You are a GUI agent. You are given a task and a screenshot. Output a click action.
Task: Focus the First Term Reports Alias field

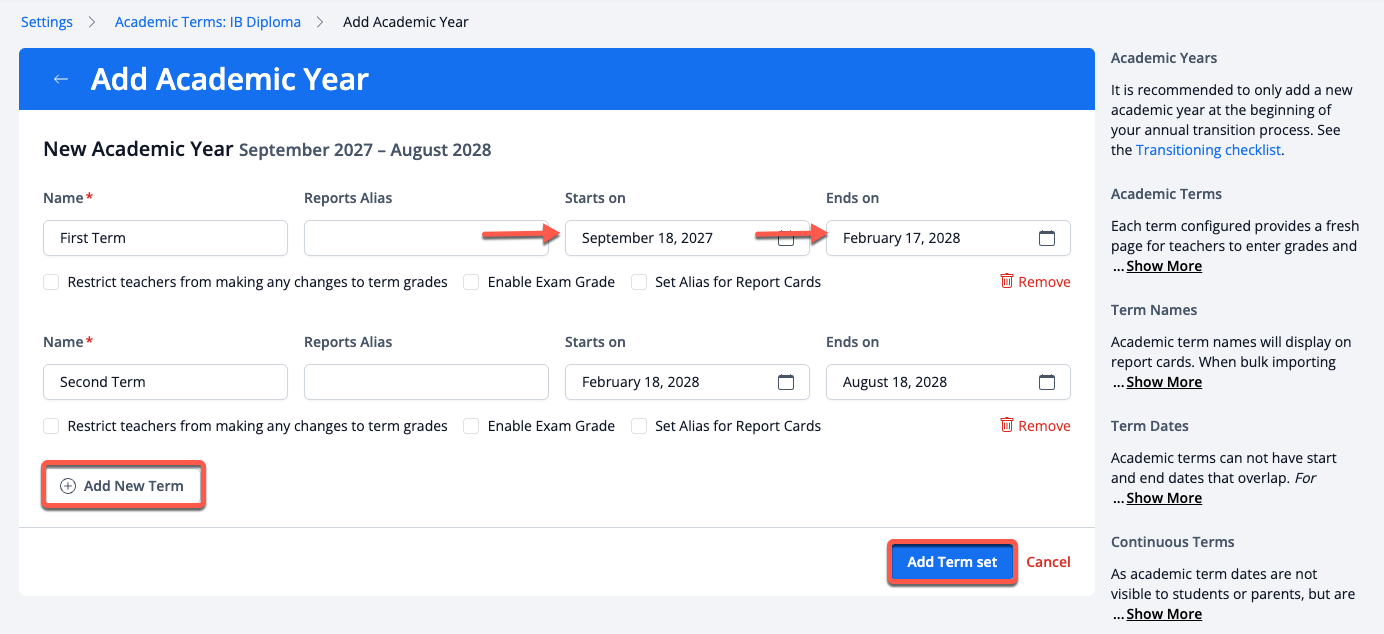coord(426,238)
